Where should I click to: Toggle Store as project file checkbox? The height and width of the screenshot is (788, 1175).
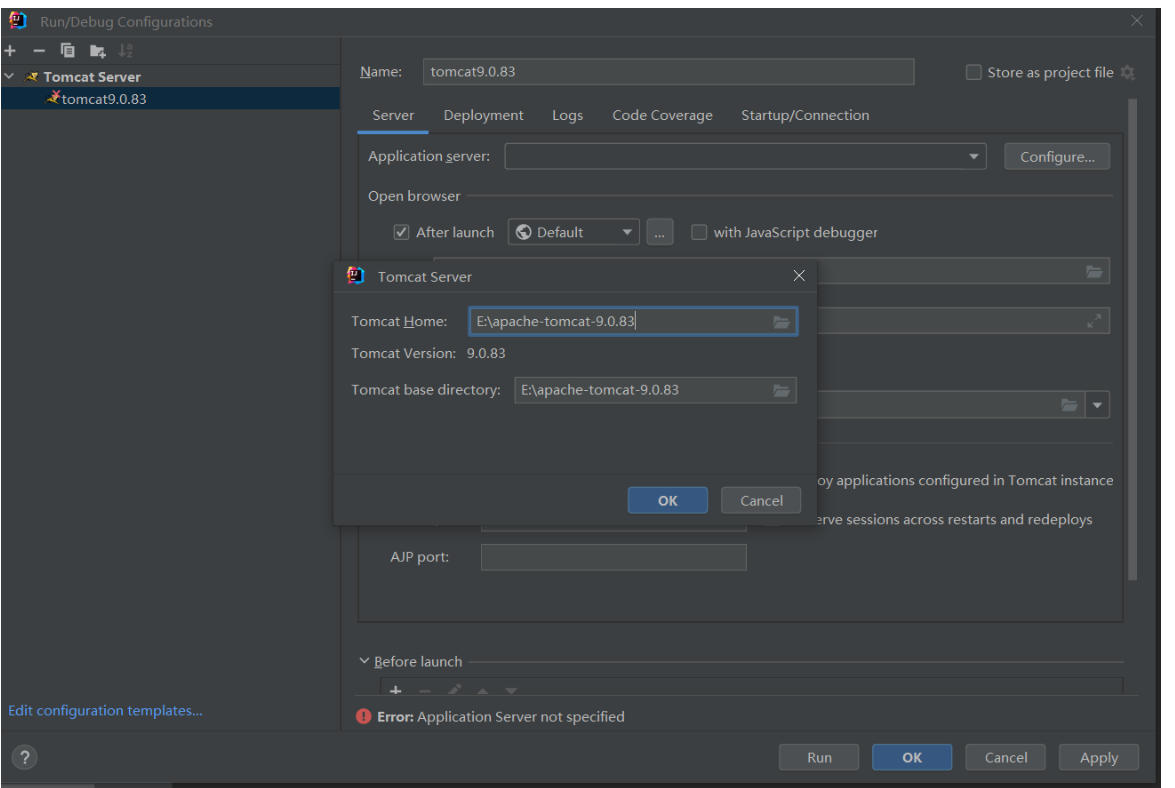973,73
